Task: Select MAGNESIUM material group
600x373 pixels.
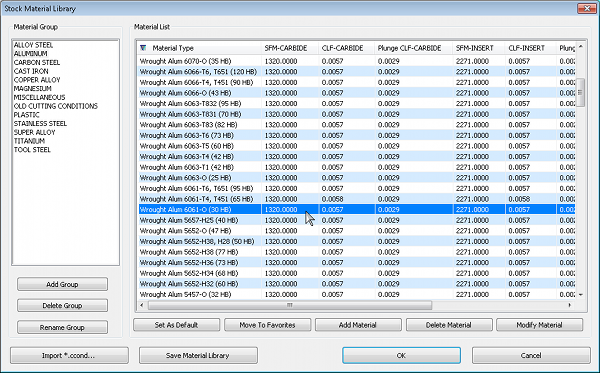Action: [33, 88]
